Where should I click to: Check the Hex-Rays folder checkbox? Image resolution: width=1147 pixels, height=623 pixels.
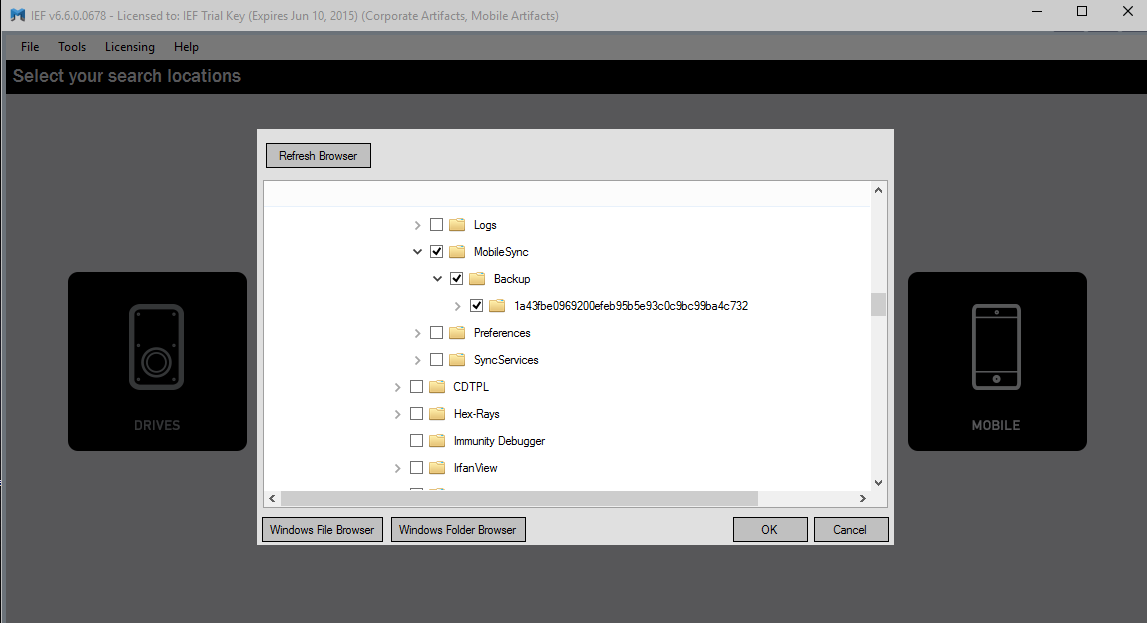[416, 414]
